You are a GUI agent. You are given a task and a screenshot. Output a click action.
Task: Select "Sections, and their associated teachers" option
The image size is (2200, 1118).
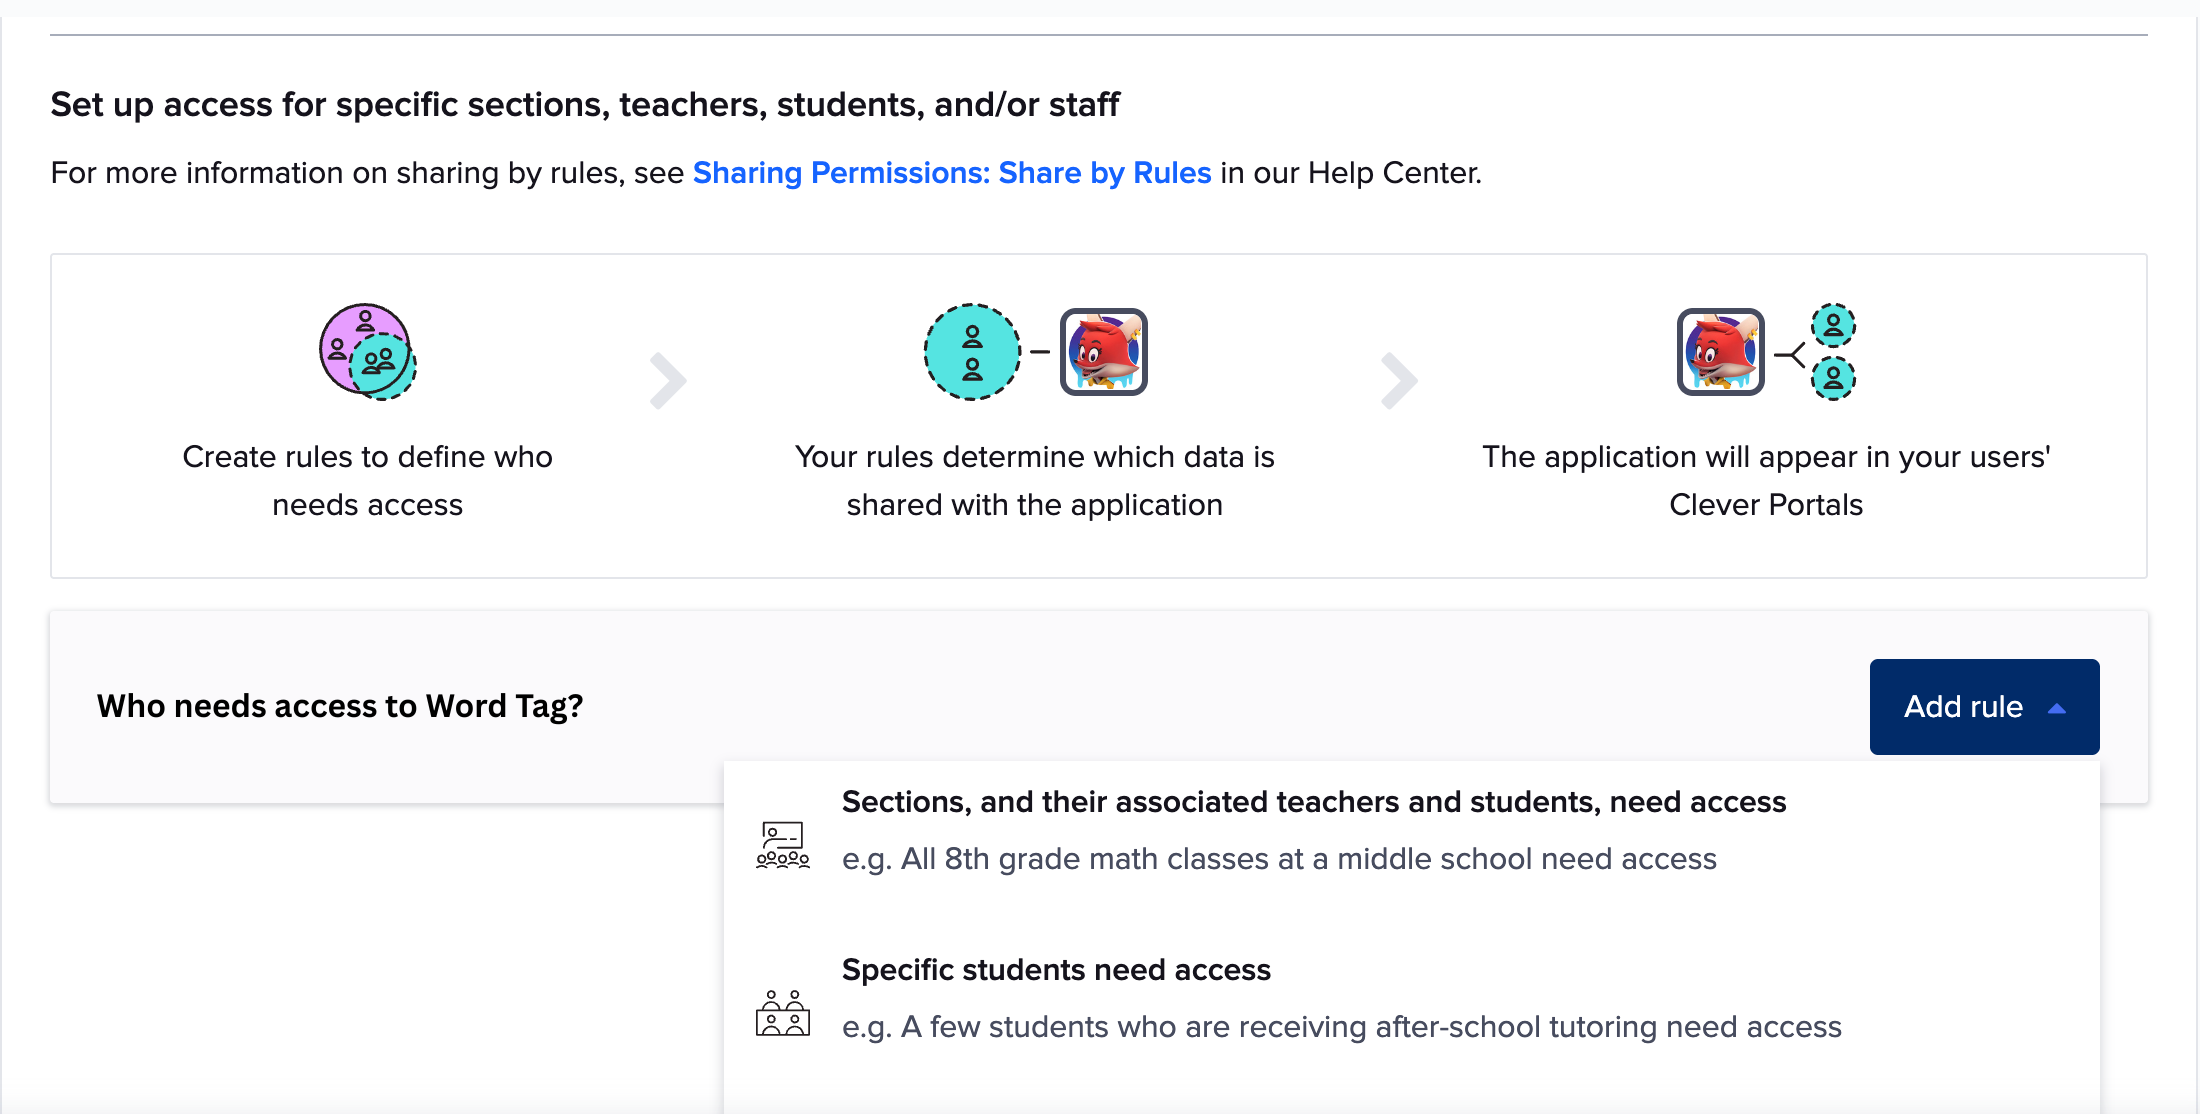1313,802
